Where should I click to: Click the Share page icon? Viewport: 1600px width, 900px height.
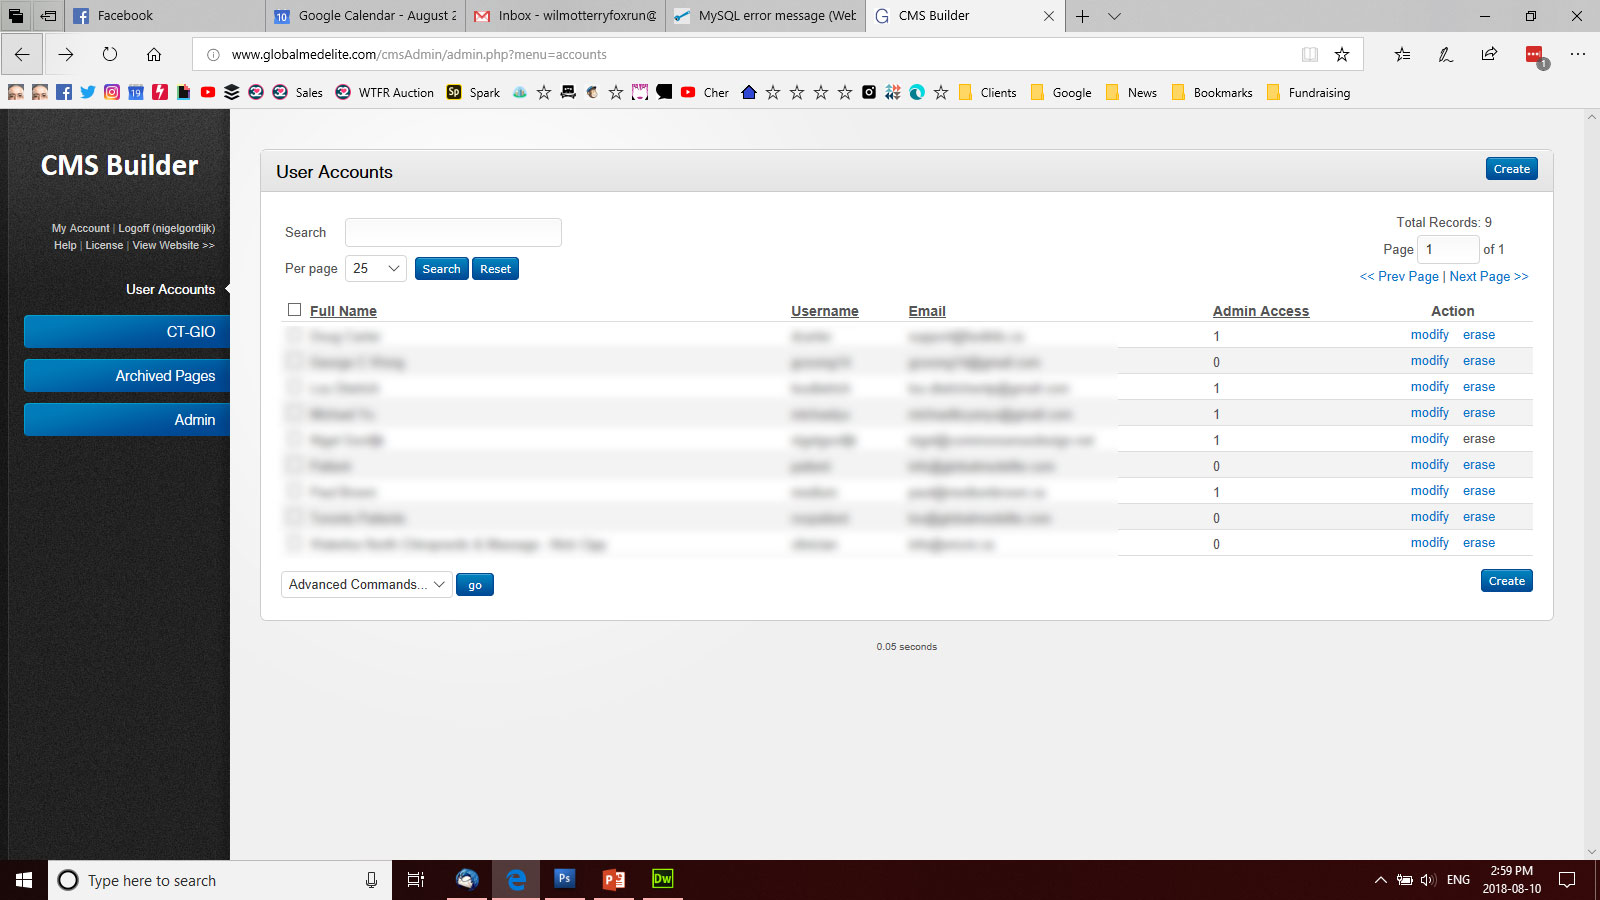[1489, 55]
